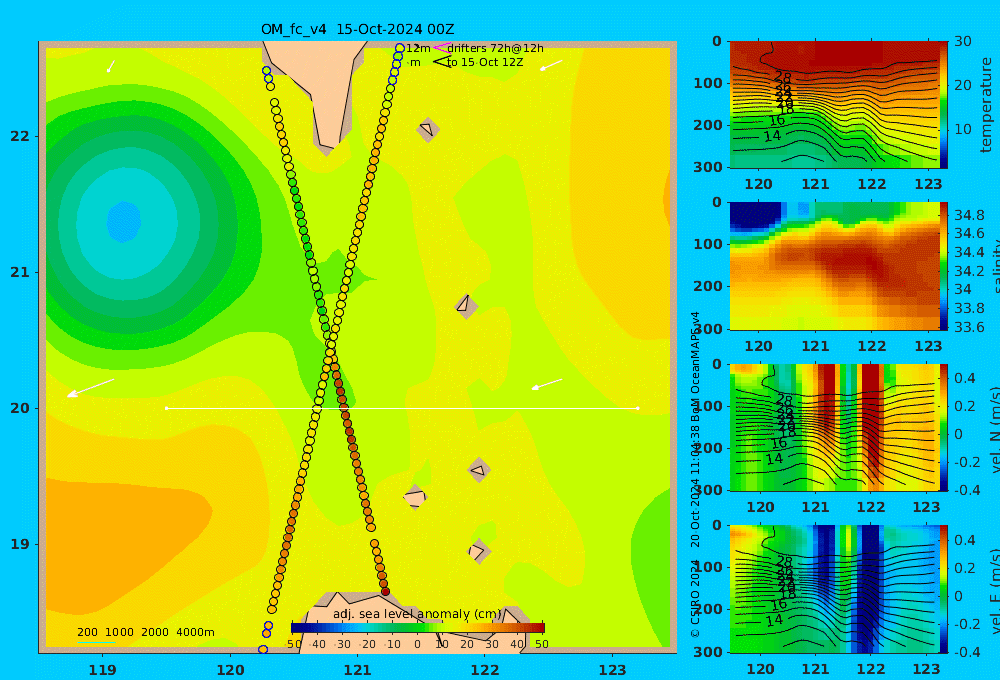Click the main map latitude label 22

coord(20,136)
